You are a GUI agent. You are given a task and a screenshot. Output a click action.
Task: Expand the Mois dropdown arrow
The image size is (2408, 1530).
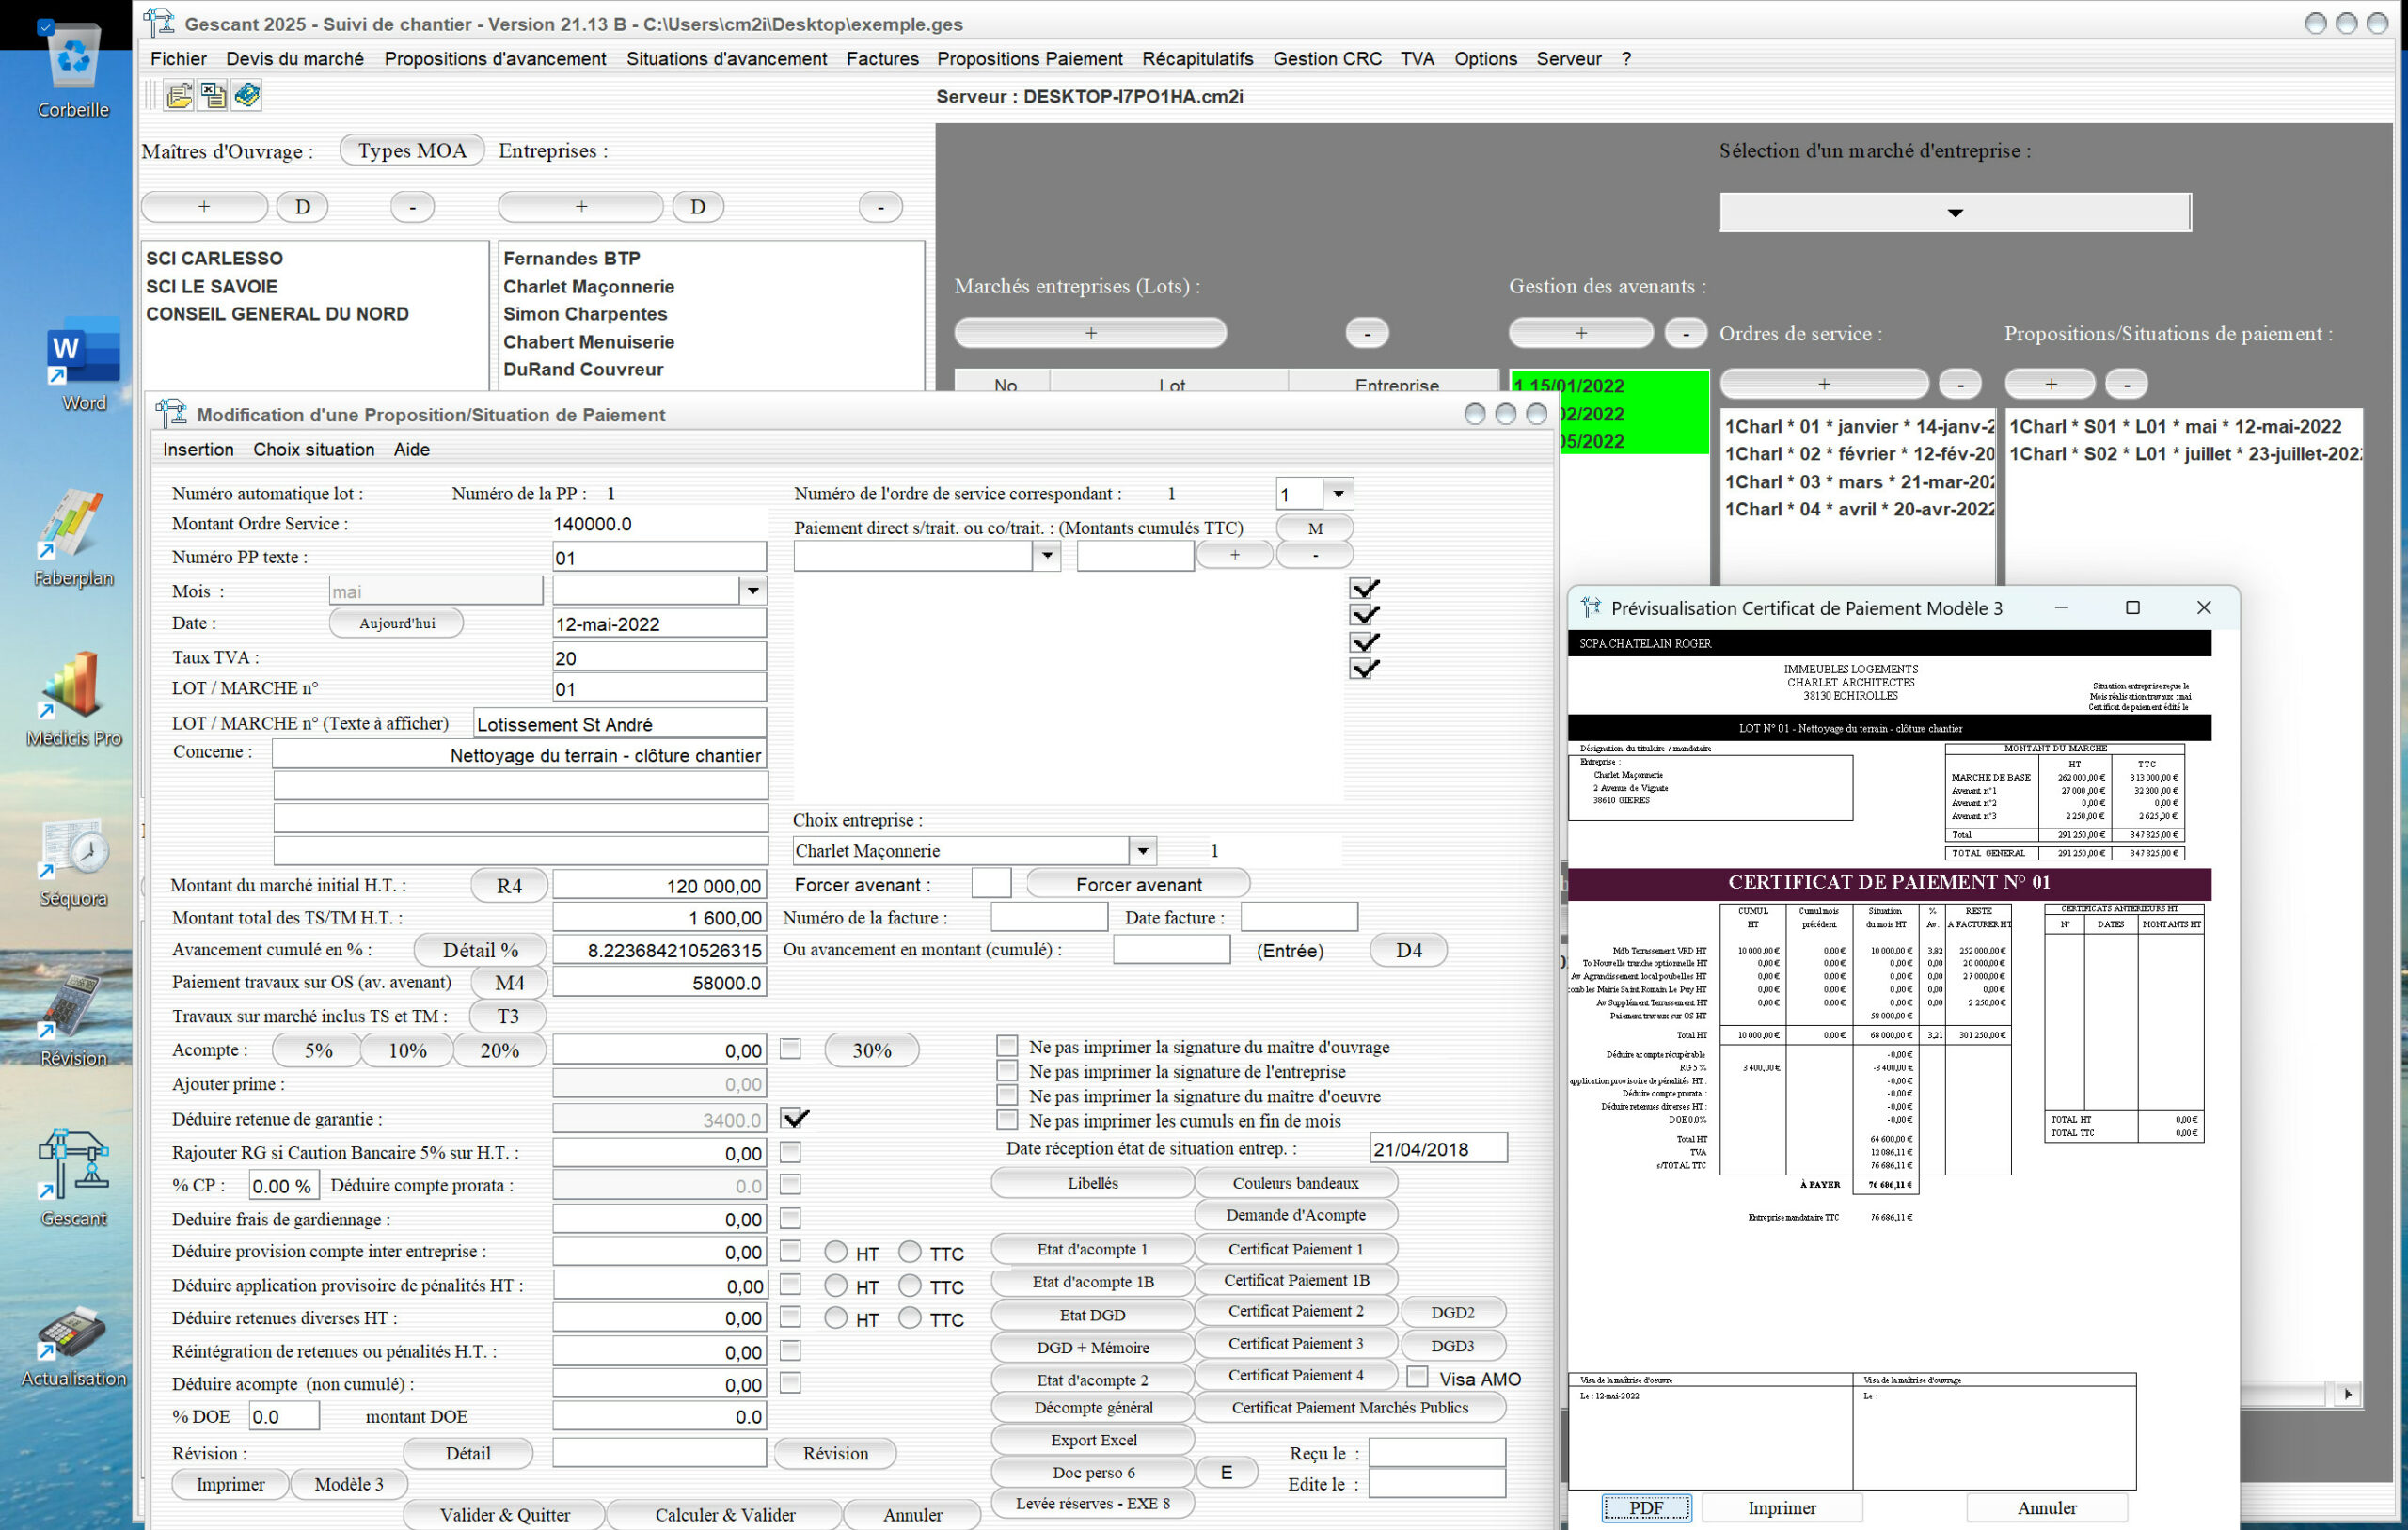(x=753, y=591)
